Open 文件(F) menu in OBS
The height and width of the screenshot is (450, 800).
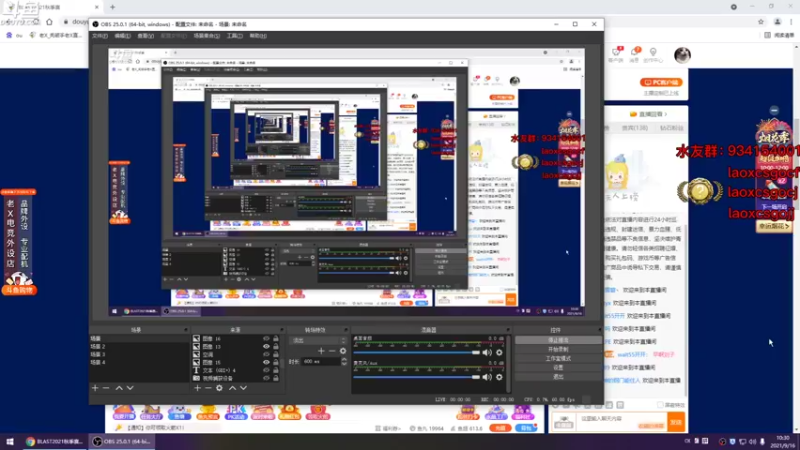(x=100, y=36)
